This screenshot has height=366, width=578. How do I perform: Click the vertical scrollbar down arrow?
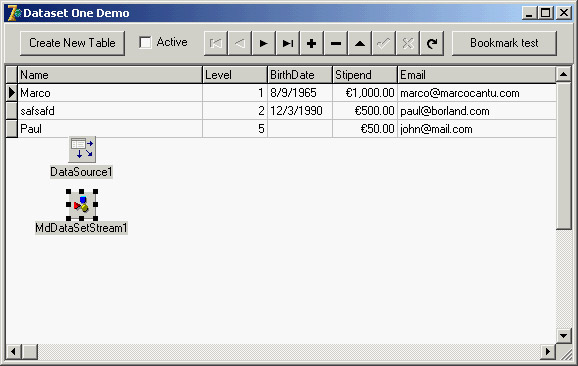coord(564,335)
